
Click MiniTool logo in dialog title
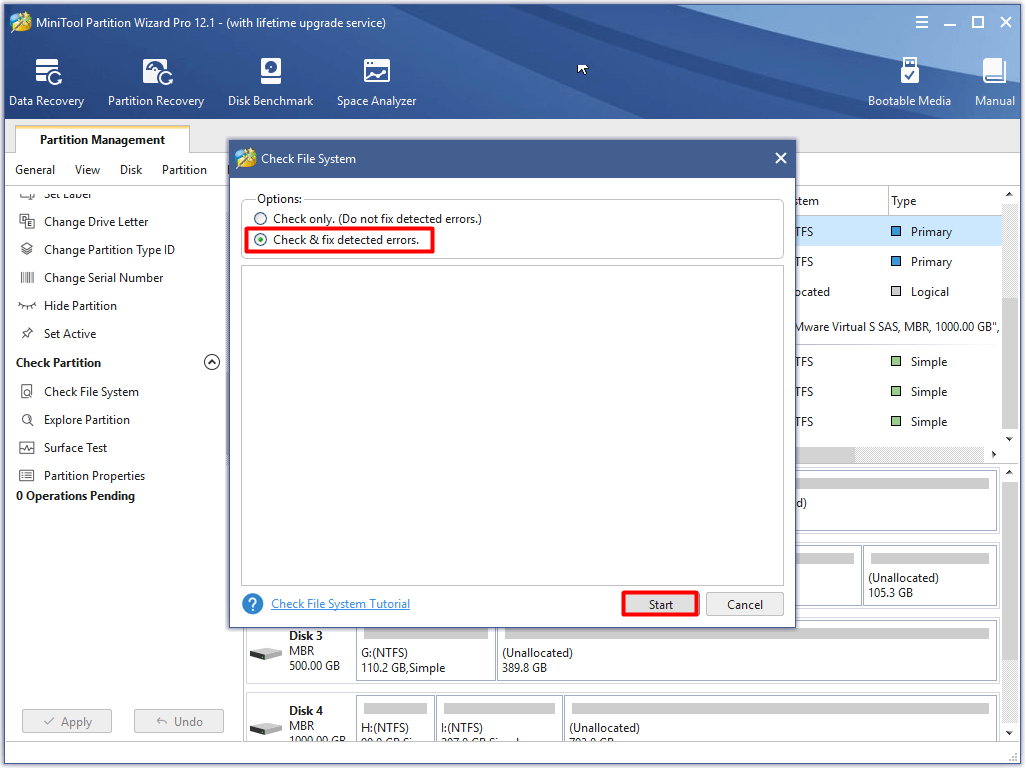coord(245,158)
